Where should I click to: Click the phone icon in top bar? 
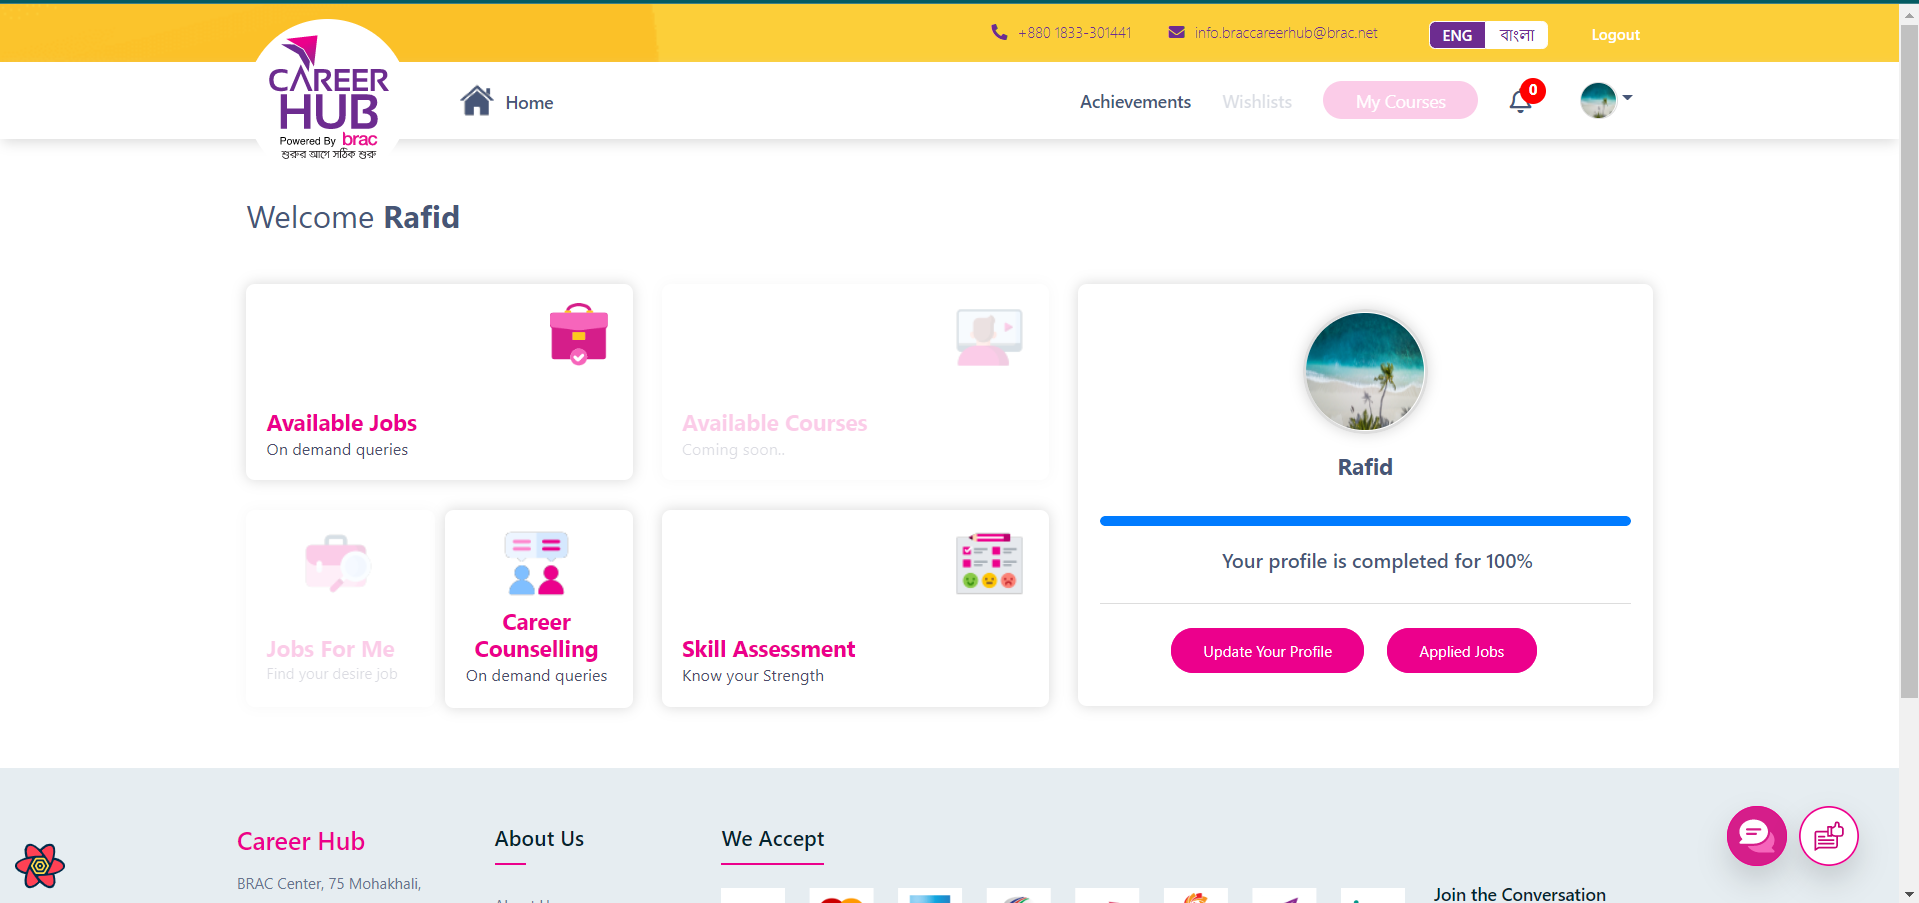998,33
